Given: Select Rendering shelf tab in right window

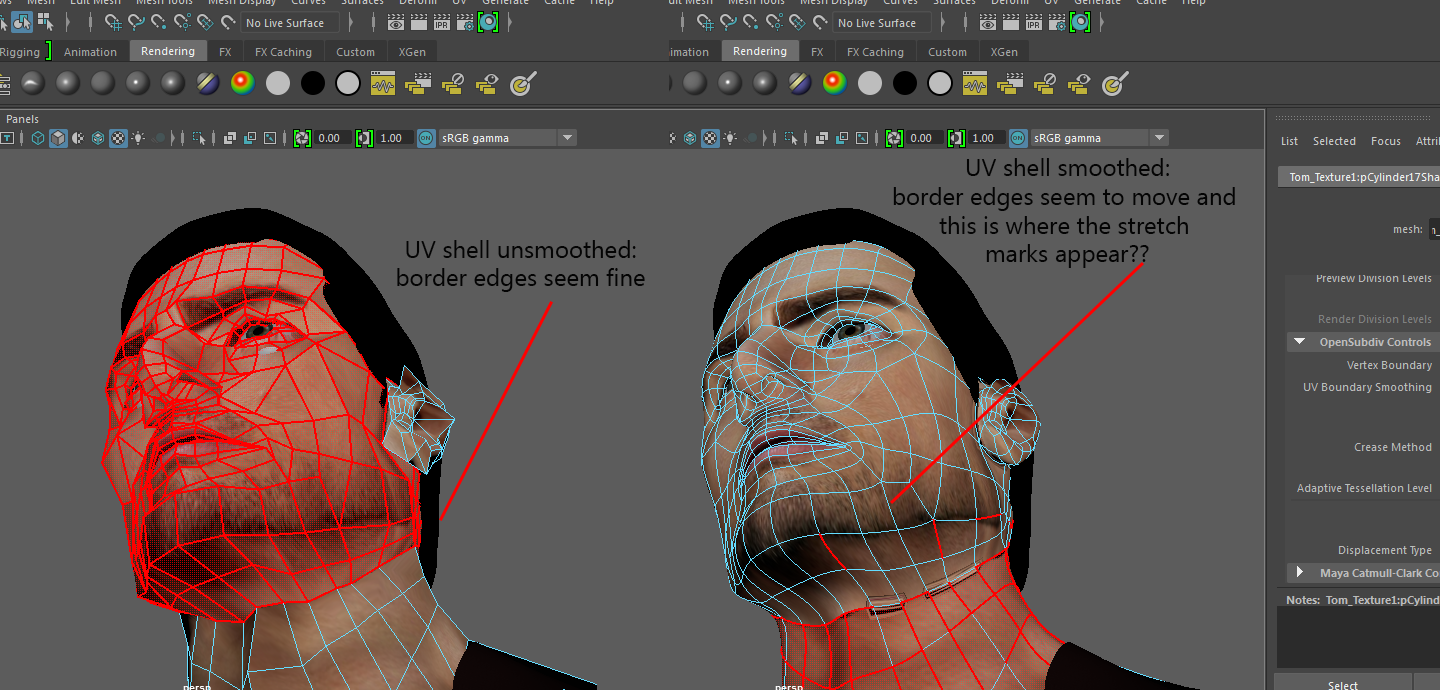Looking at the screenshot, I should [759, 51].
